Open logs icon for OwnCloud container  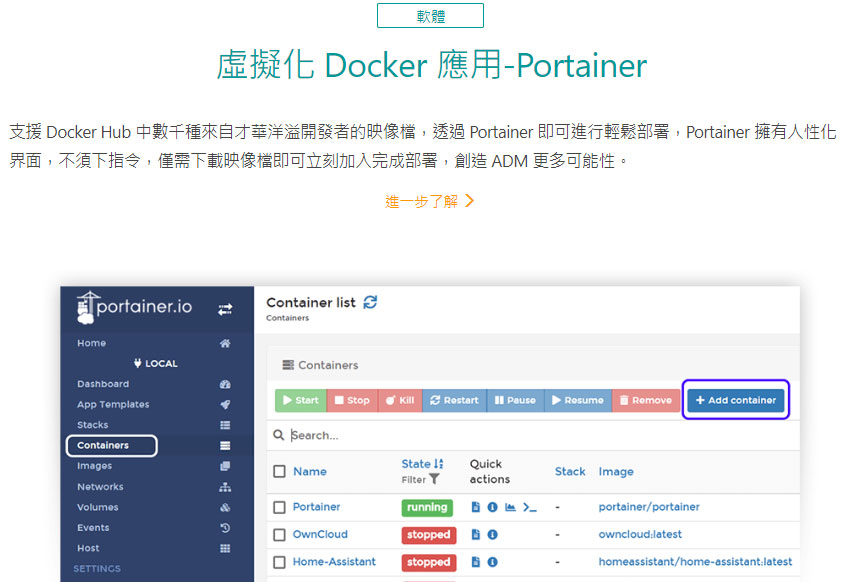(x=476, y=534)
